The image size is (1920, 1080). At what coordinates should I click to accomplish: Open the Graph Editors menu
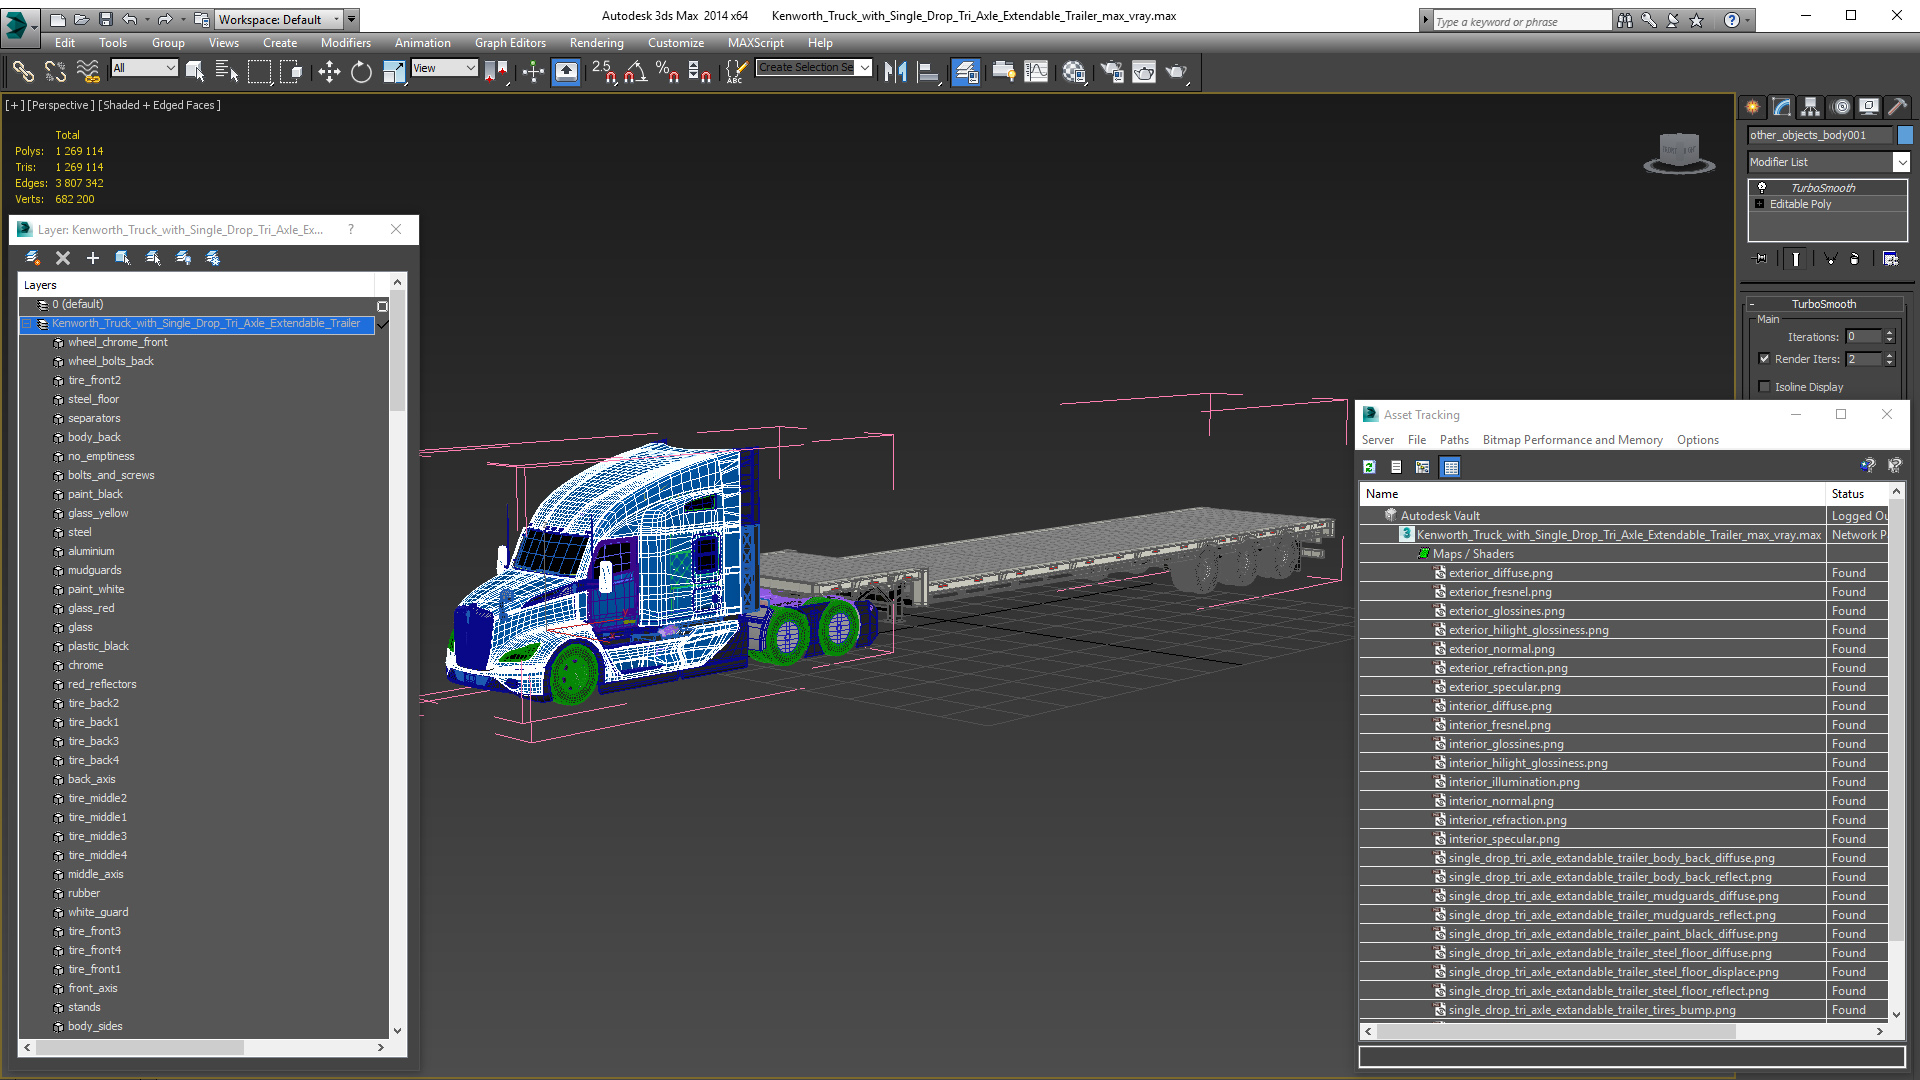coord(510,43)
